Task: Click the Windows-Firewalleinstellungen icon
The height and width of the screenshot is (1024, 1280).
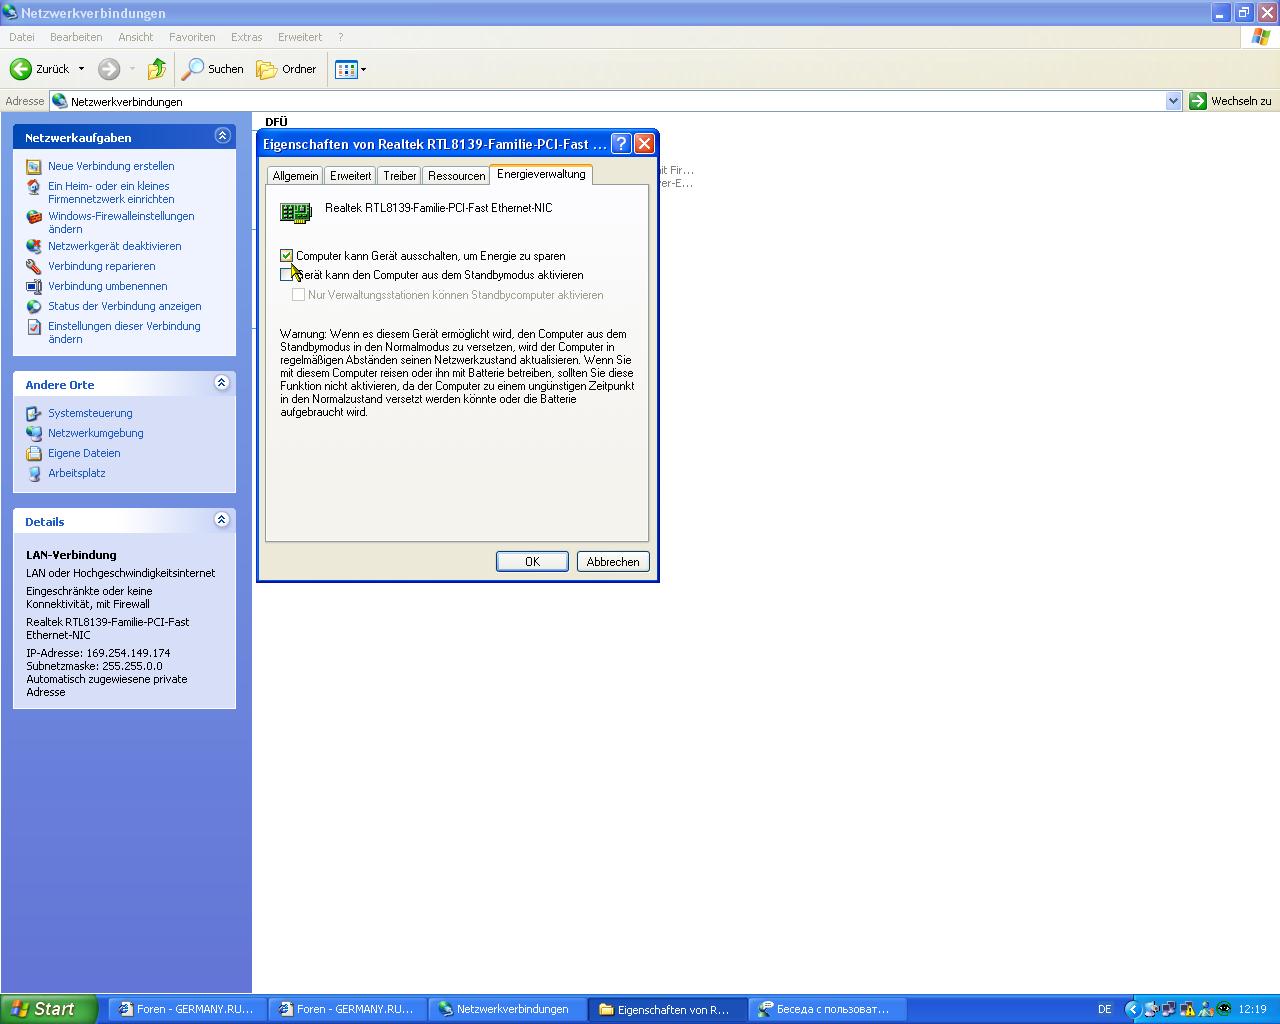Action: (34, 217)
